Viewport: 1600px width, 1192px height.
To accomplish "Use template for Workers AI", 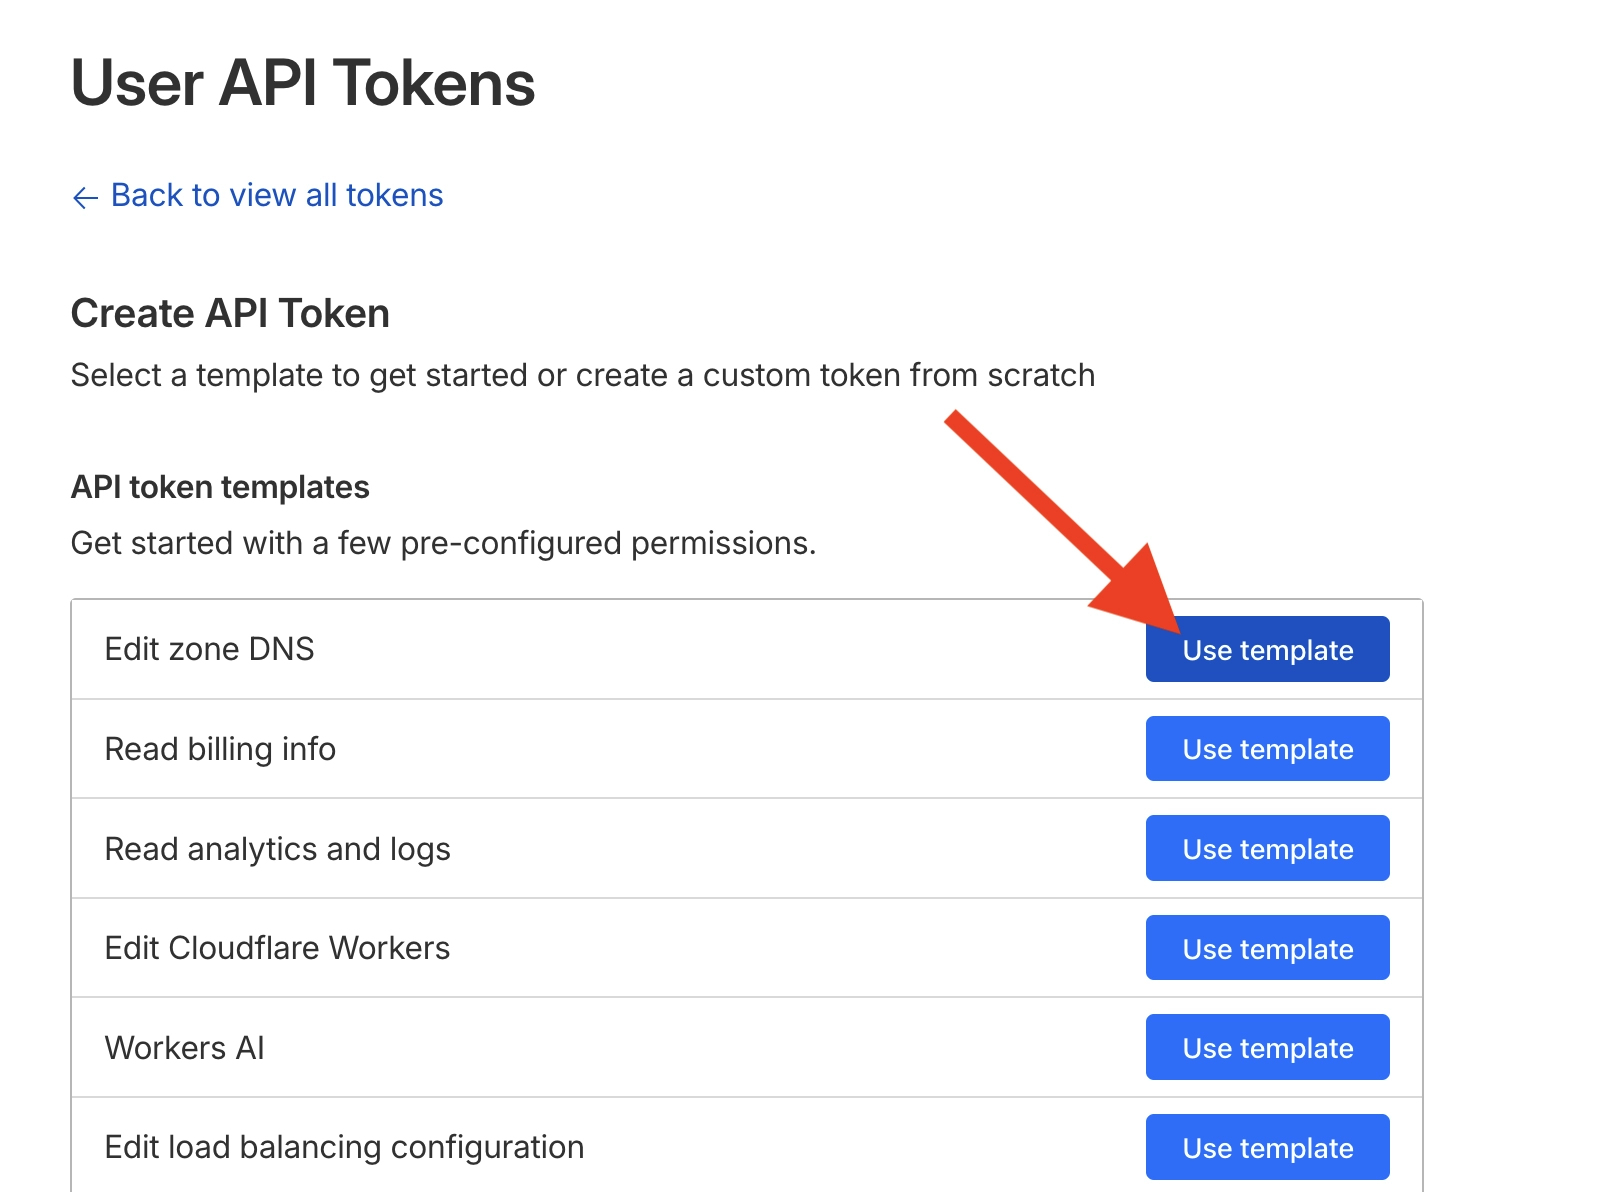I will tap(1267, 1048).
